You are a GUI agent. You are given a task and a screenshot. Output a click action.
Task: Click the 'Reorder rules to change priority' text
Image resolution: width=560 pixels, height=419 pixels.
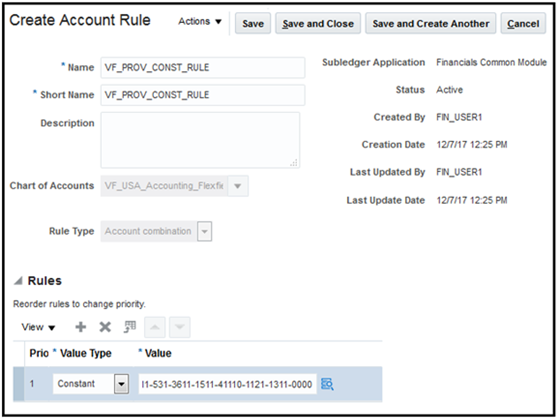79,304
